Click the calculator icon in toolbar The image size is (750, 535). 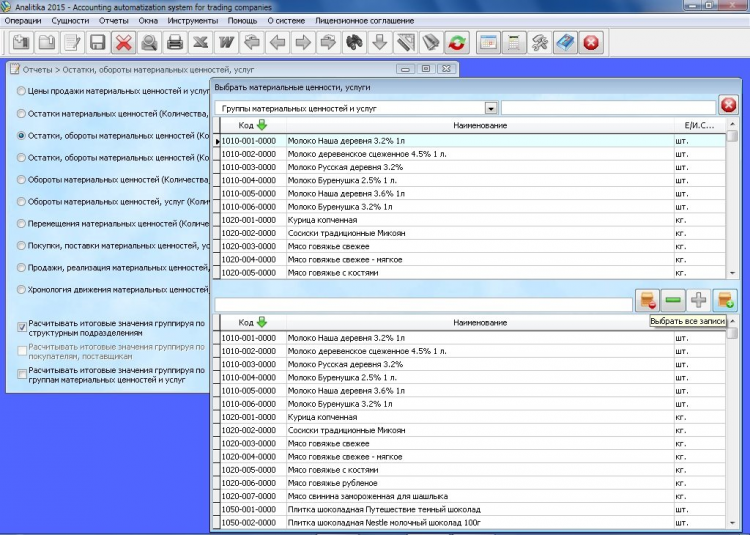coord(513,42)
